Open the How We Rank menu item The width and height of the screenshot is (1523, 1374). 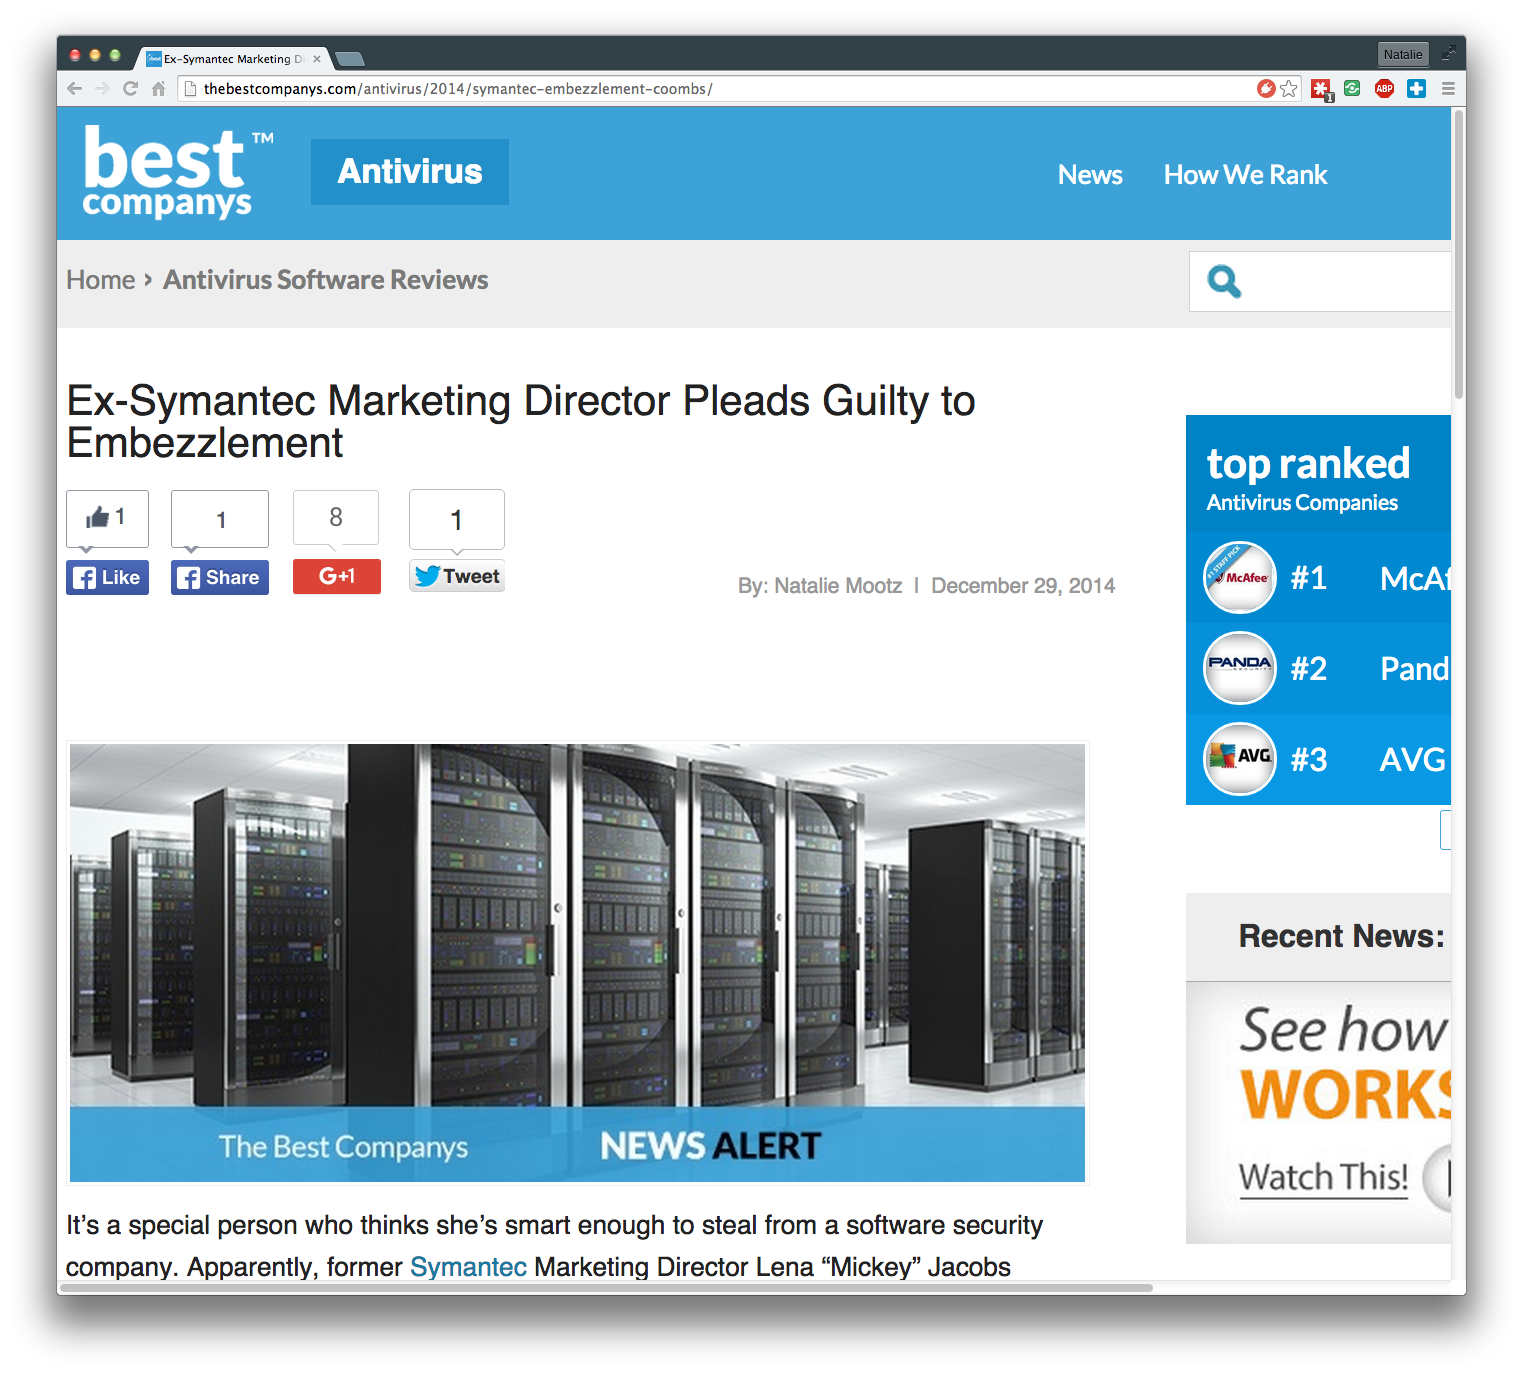tap(1245, 175)
